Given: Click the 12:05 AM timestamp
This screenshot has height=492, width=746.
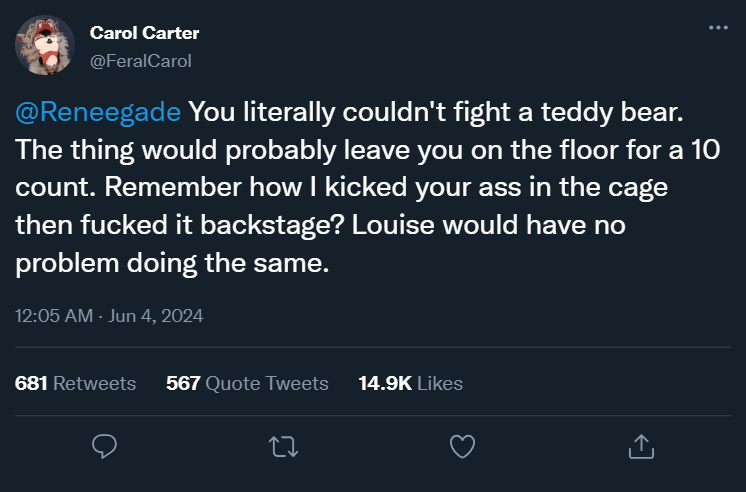Looking at the screenshot, I should (x=52, y=316).
